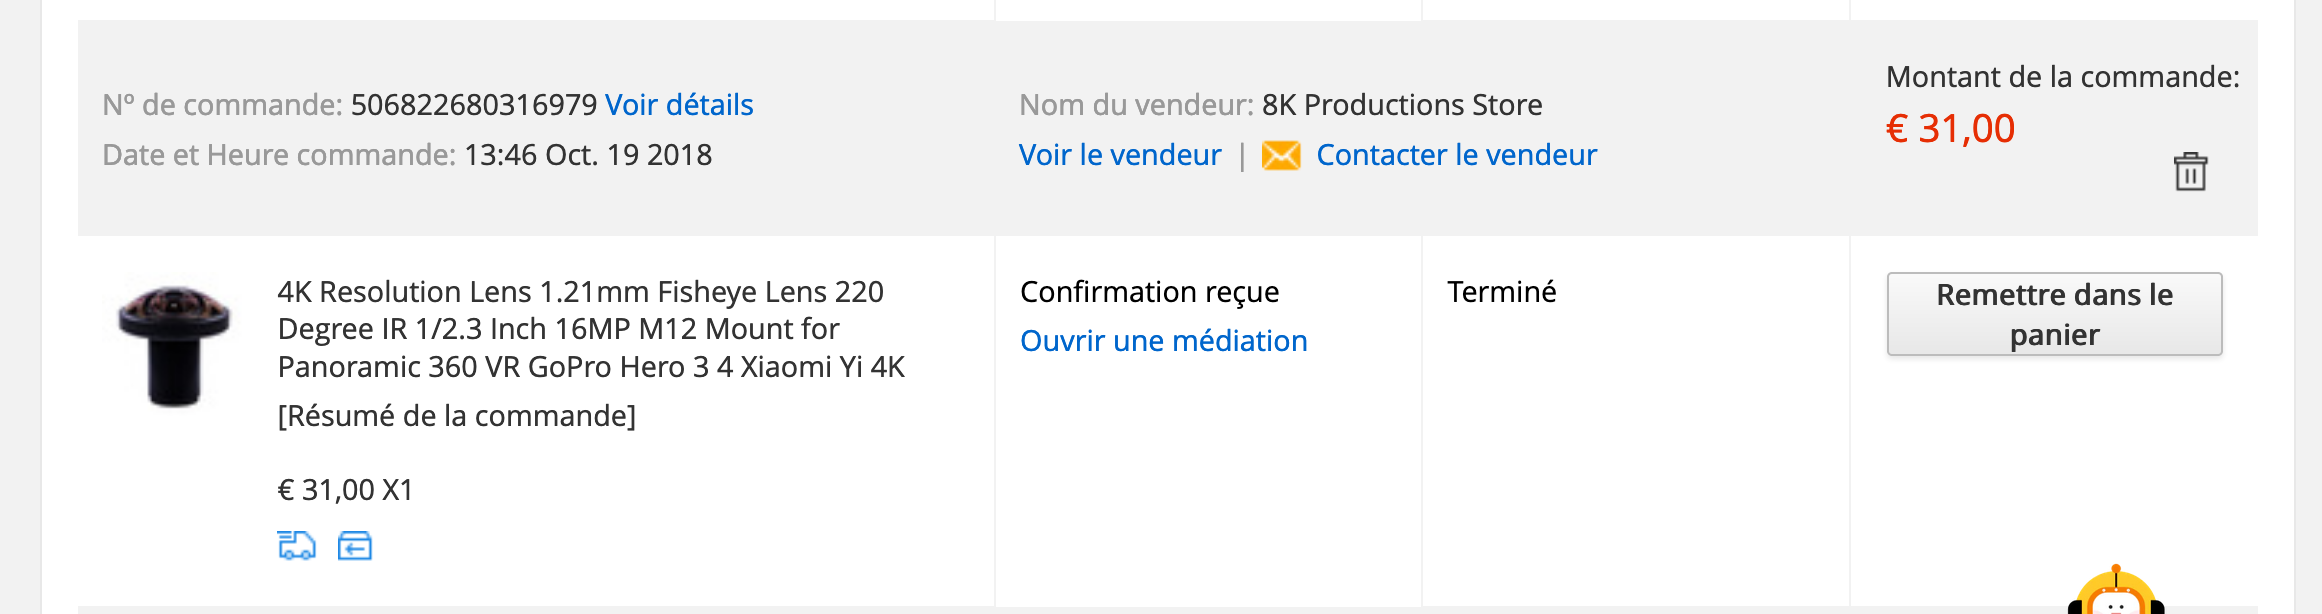Open the robot chat assistant
This screenshot has width=2322, height=614.
[x=2115, y=594]
